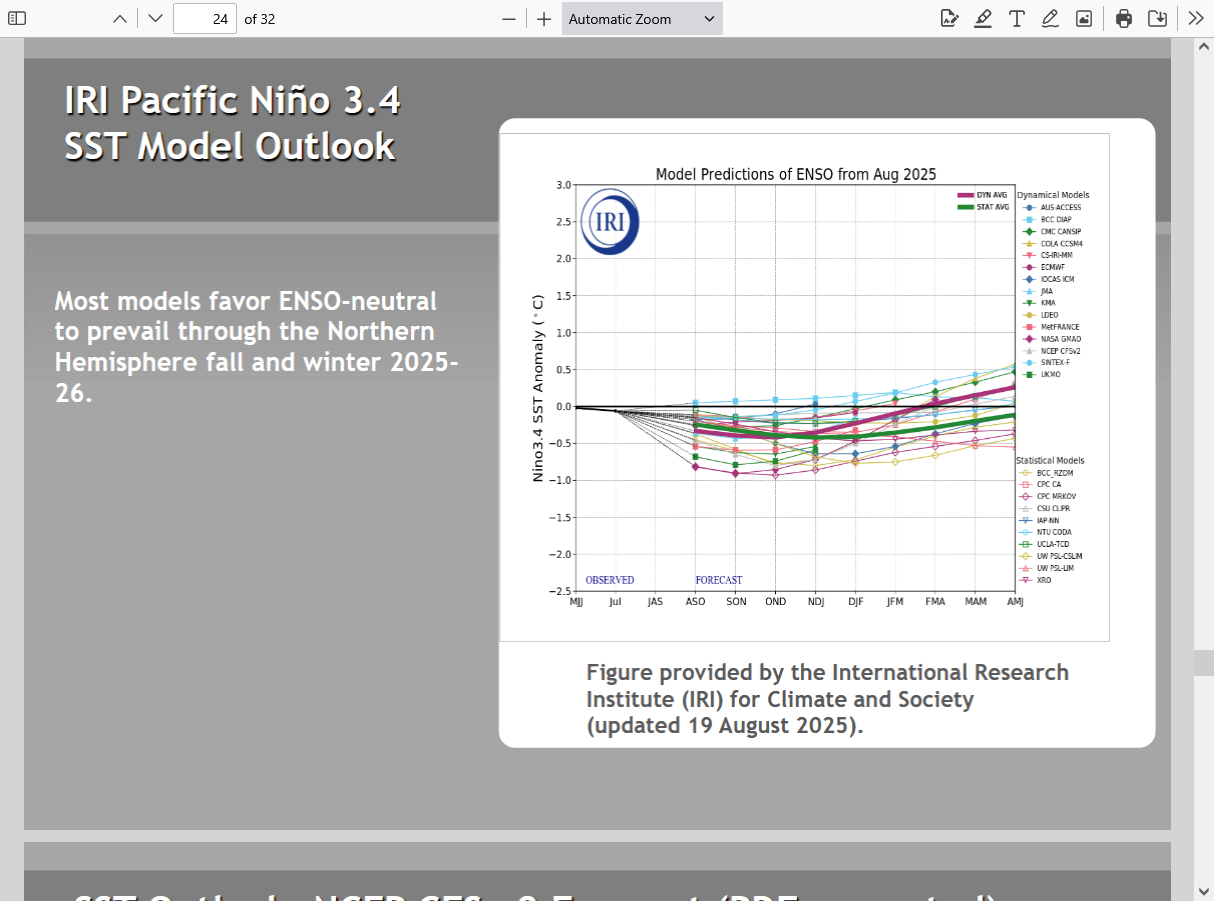Click "NCEP CFSv2" legend entry
Viewport: 1215px width, 901px height.
[1051, 351]
